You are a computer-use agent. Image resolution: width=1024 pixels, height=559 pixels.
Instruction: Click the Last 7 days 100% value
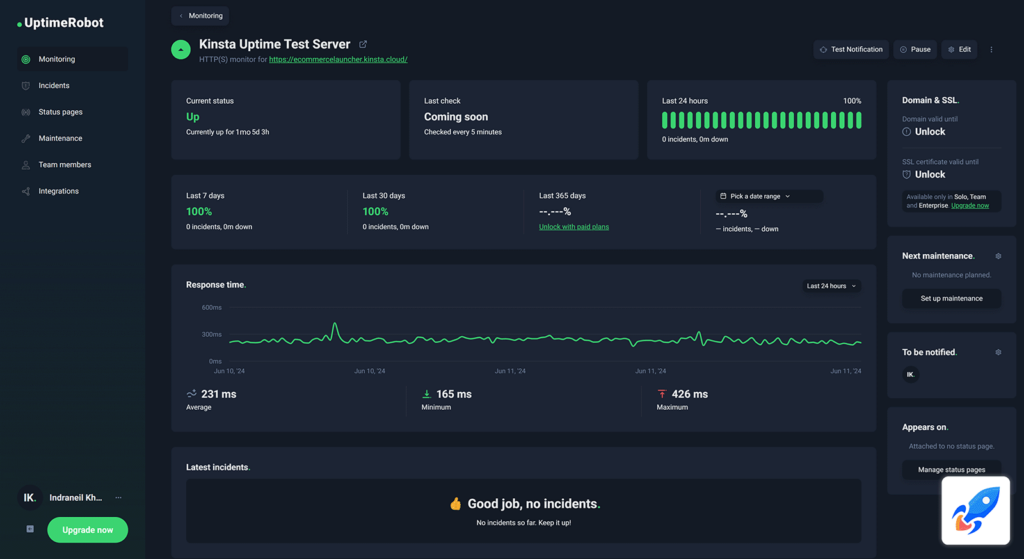[199, 212]
